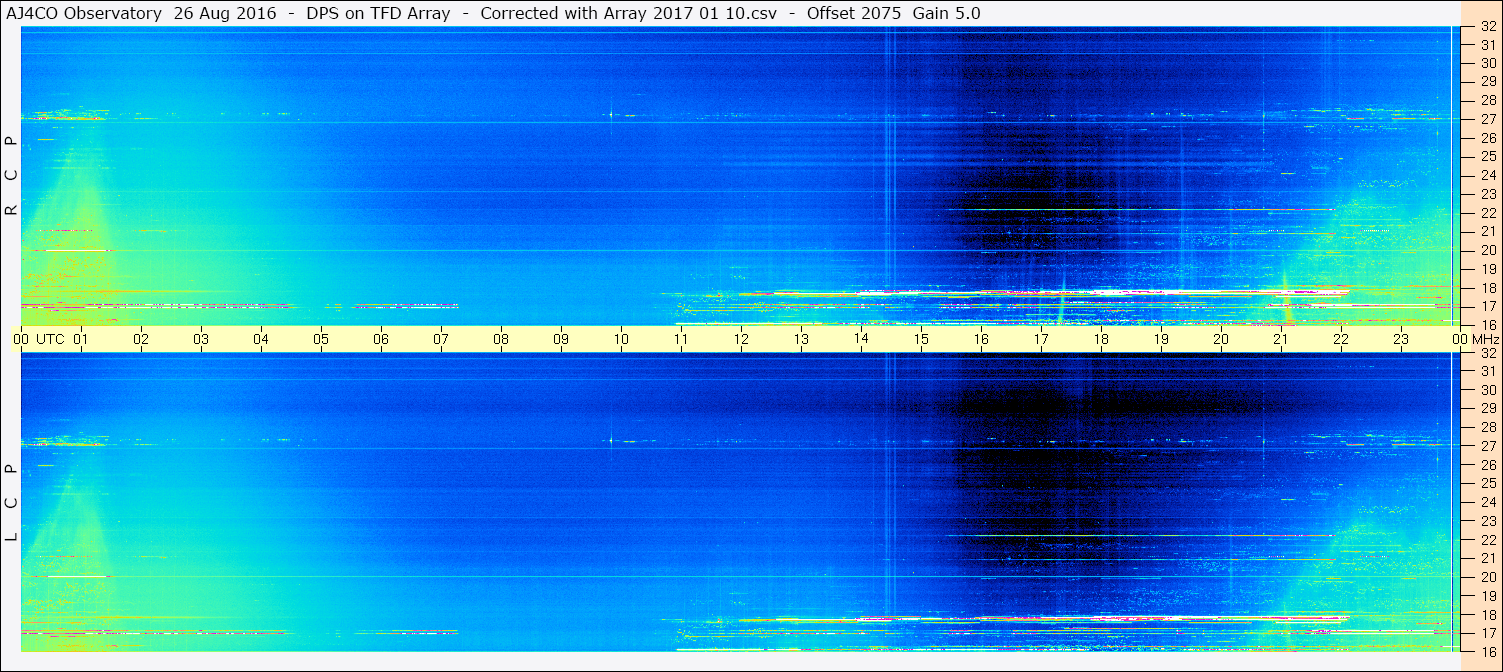Select the 21 hour marker on time axis
This screenshot has height=672, width=1503.
(1281, 339)
